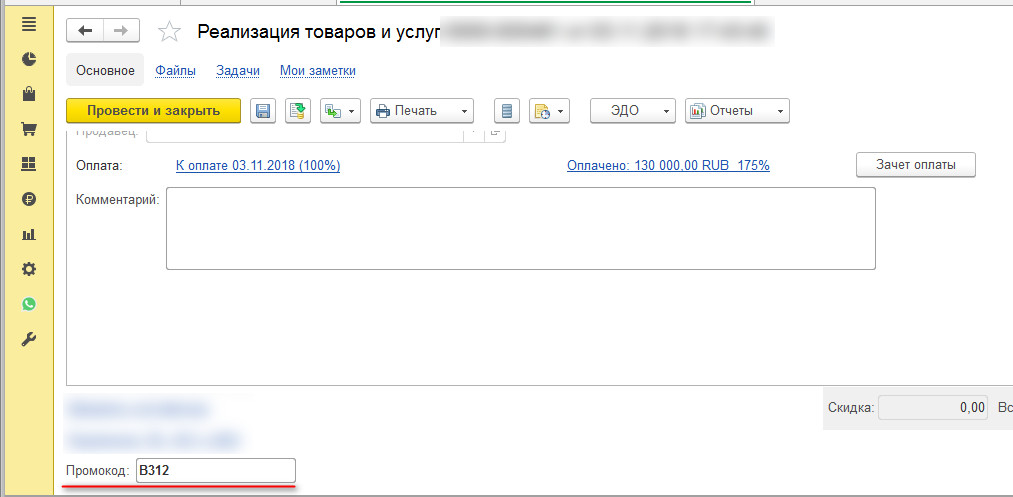The width and height of the screenshot is (1013, 497).
Task: Open the ЭДО dropdown menu
Action: [632, 111]
